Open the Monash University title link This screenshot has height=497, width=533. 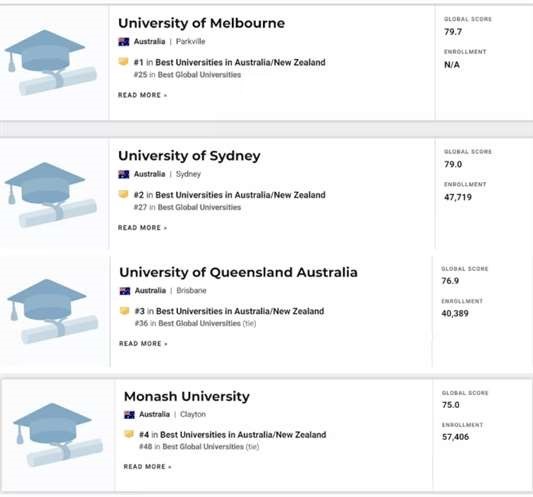click(187, 396)
